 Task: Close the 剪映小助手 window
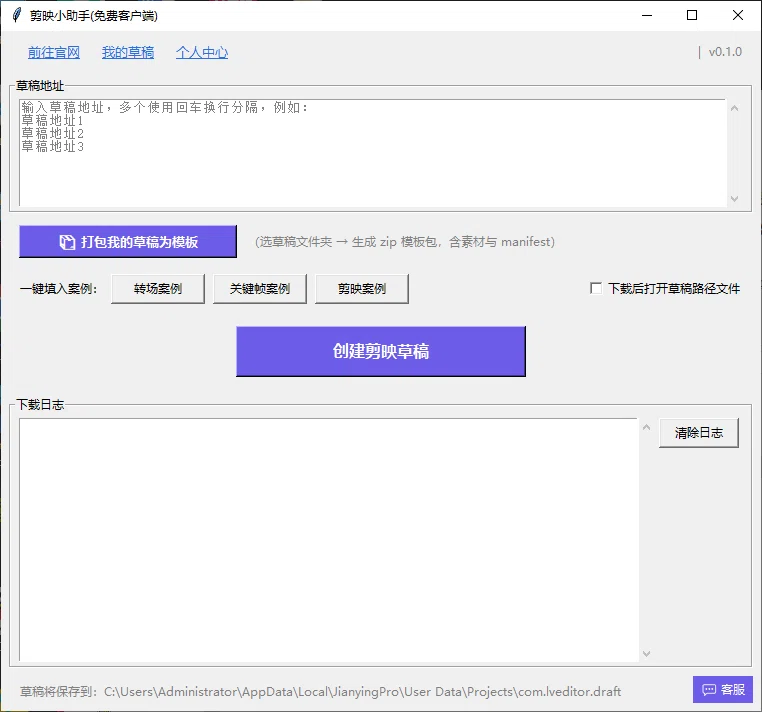coord(738,16)
